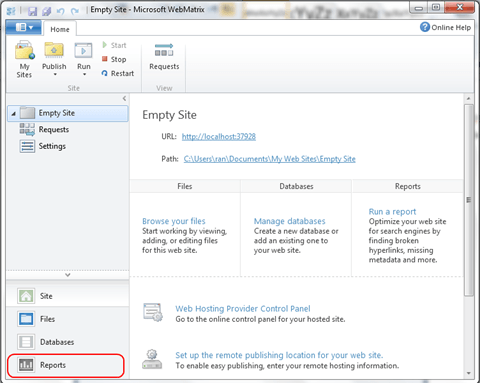Expand the Run dropdown arrow
The image size is (480, 383).
click(84, 75)
